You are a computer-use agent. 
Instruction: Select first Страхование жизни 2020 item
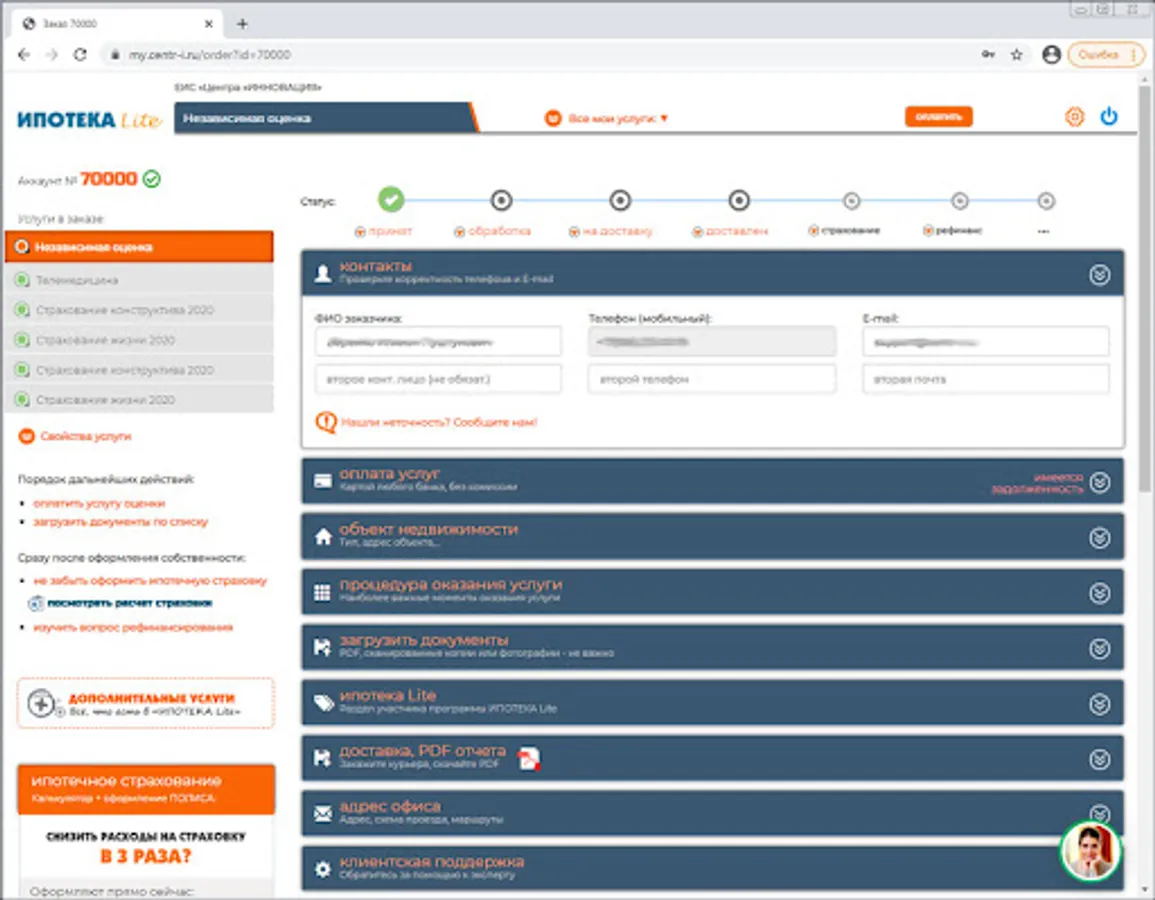(x=139, y=340)
